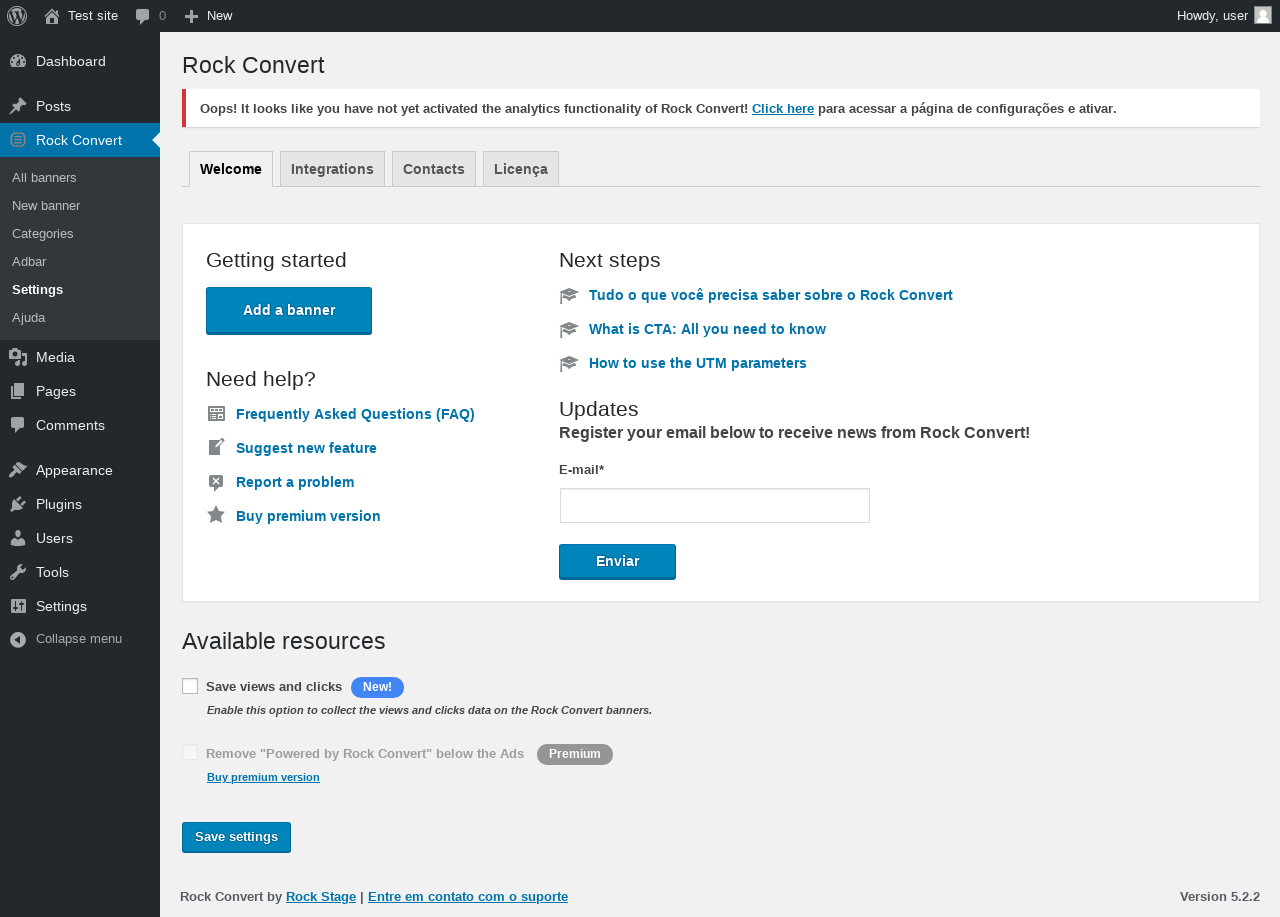This screenshot has width=1280, height=917.
Task: Open the Contacts tab
Action: (434, 169)
